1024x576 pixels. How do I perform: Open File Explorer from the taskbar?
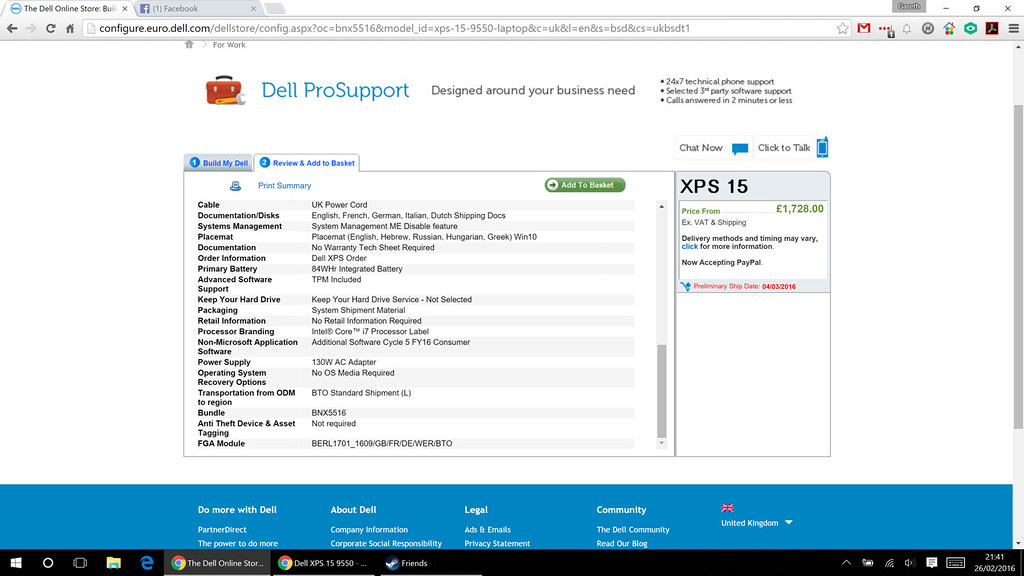114,563
